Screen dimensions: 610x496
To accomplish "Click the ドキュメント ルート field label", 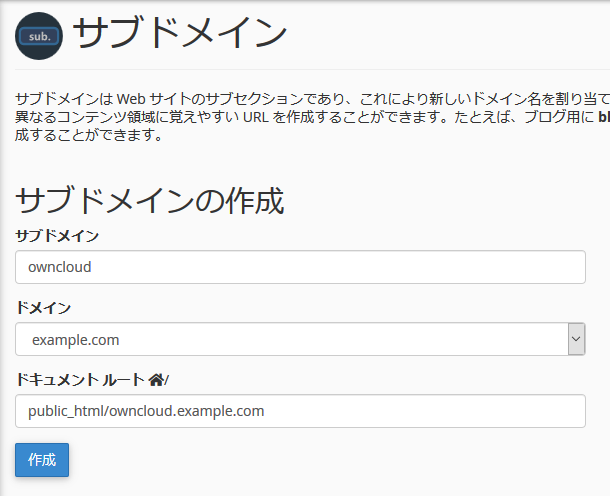I will click(x=80, y=380).
